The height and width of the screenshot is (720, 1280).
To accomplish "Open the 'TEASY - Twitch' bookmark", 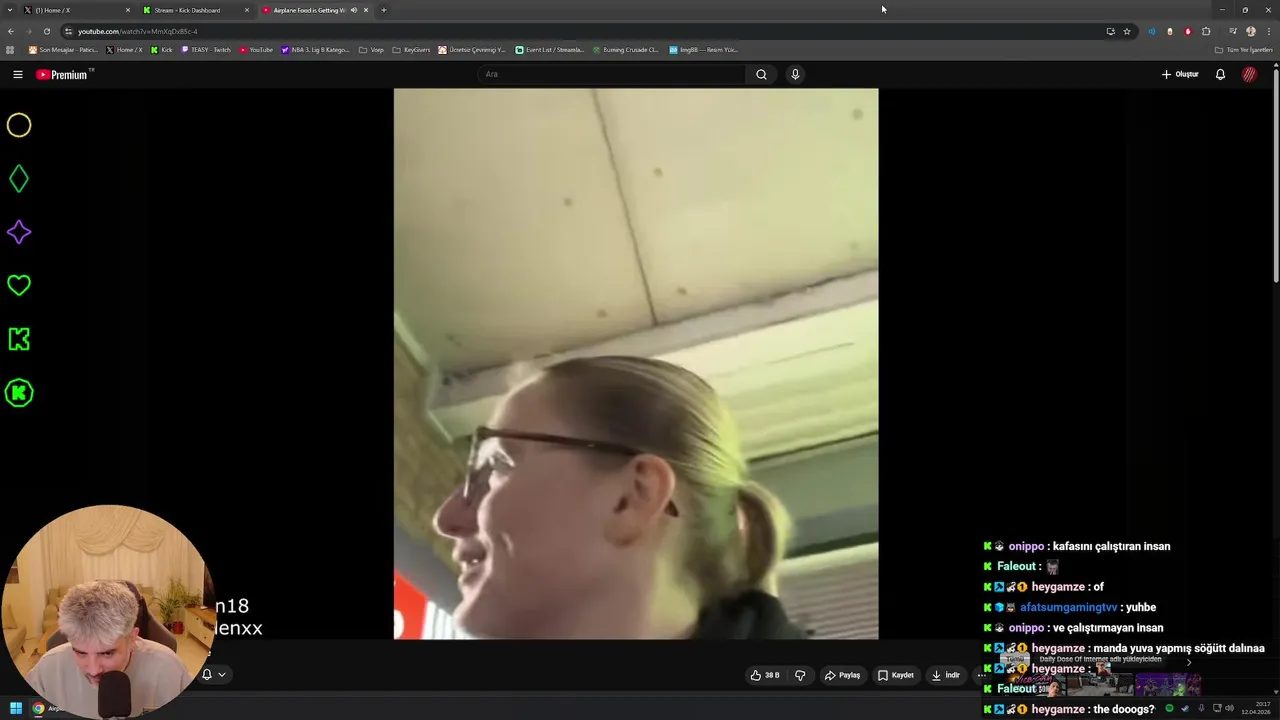I will pos(206,49).
